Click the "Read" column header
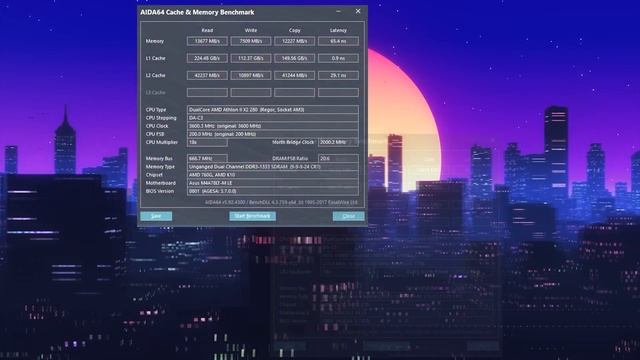The height and width of the screenshot is (360, 640). 207,30
